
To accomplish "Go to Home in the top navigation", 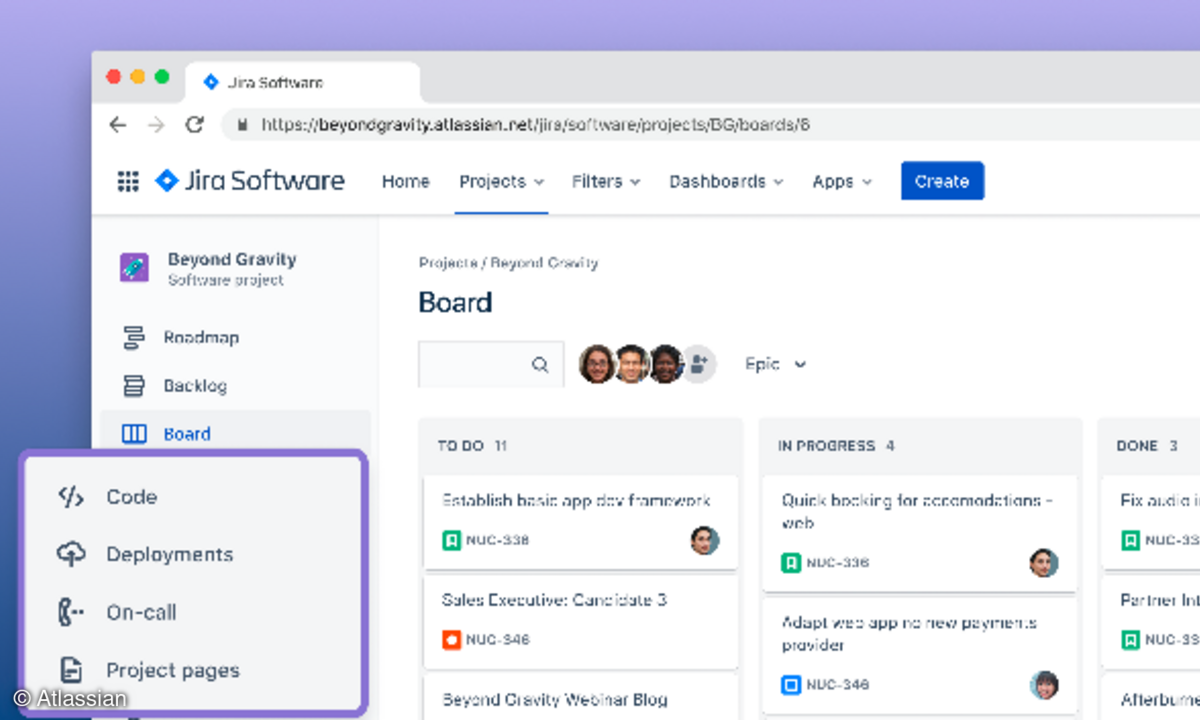I will click(406, 181).
